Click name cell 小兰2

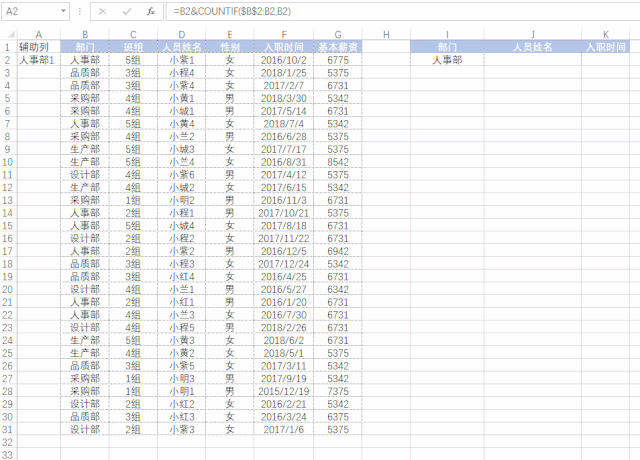point(182,136)
